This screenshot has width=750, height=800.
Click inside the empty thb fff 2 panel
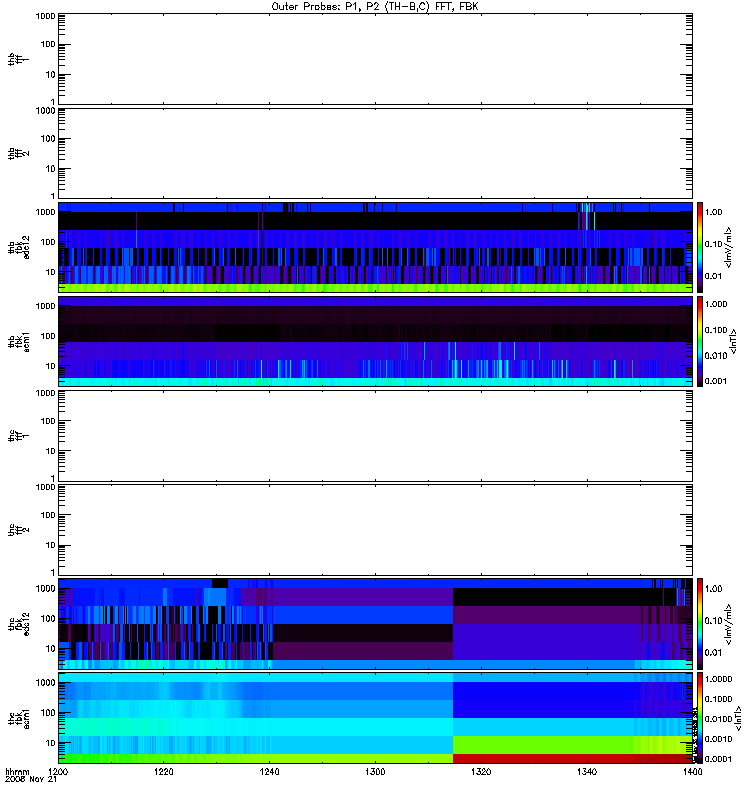(375, 152)
